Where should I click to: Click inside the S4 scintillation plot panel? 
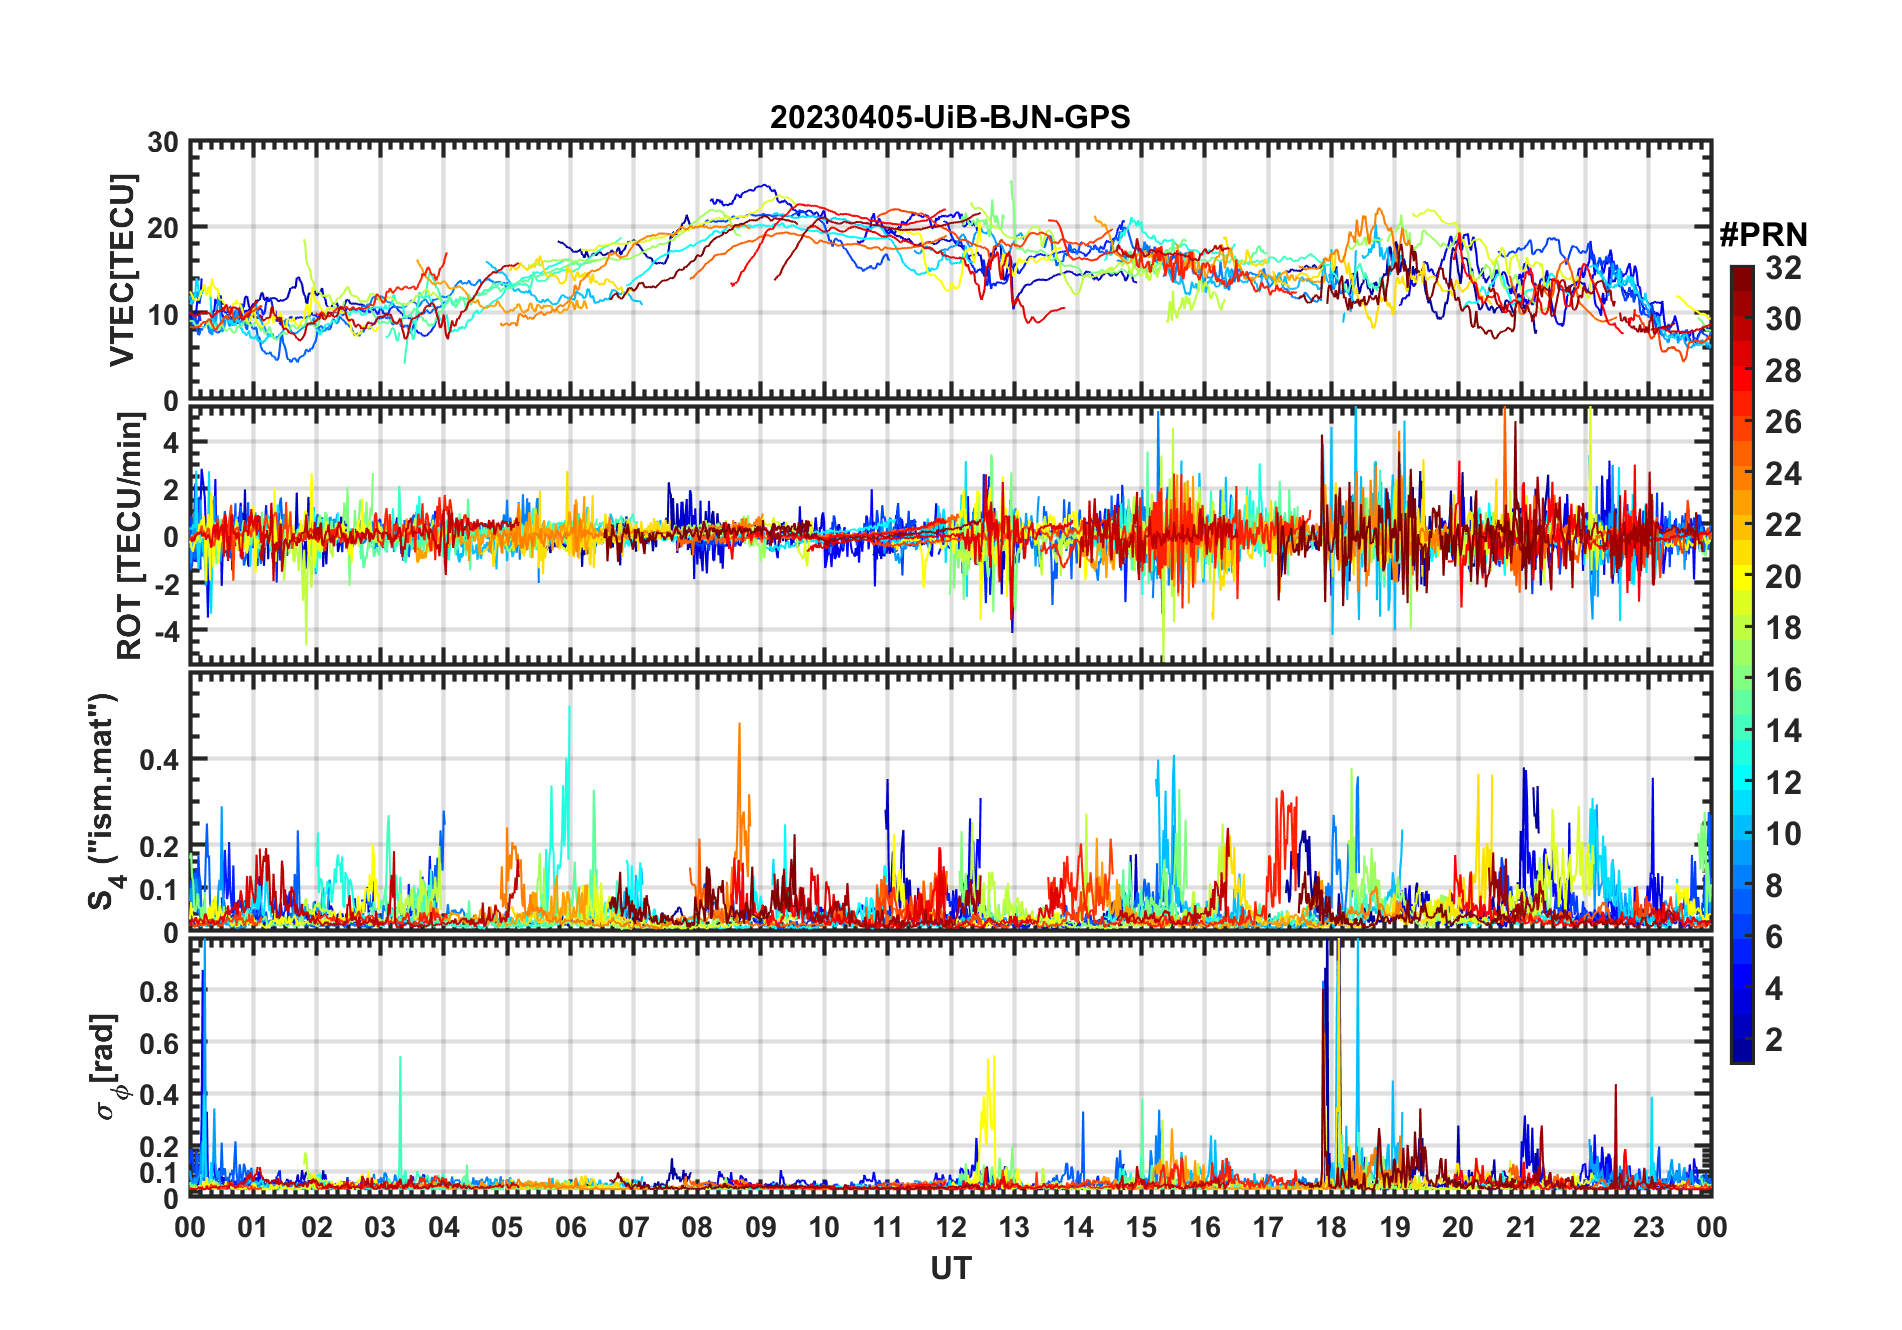coord(950,801)
